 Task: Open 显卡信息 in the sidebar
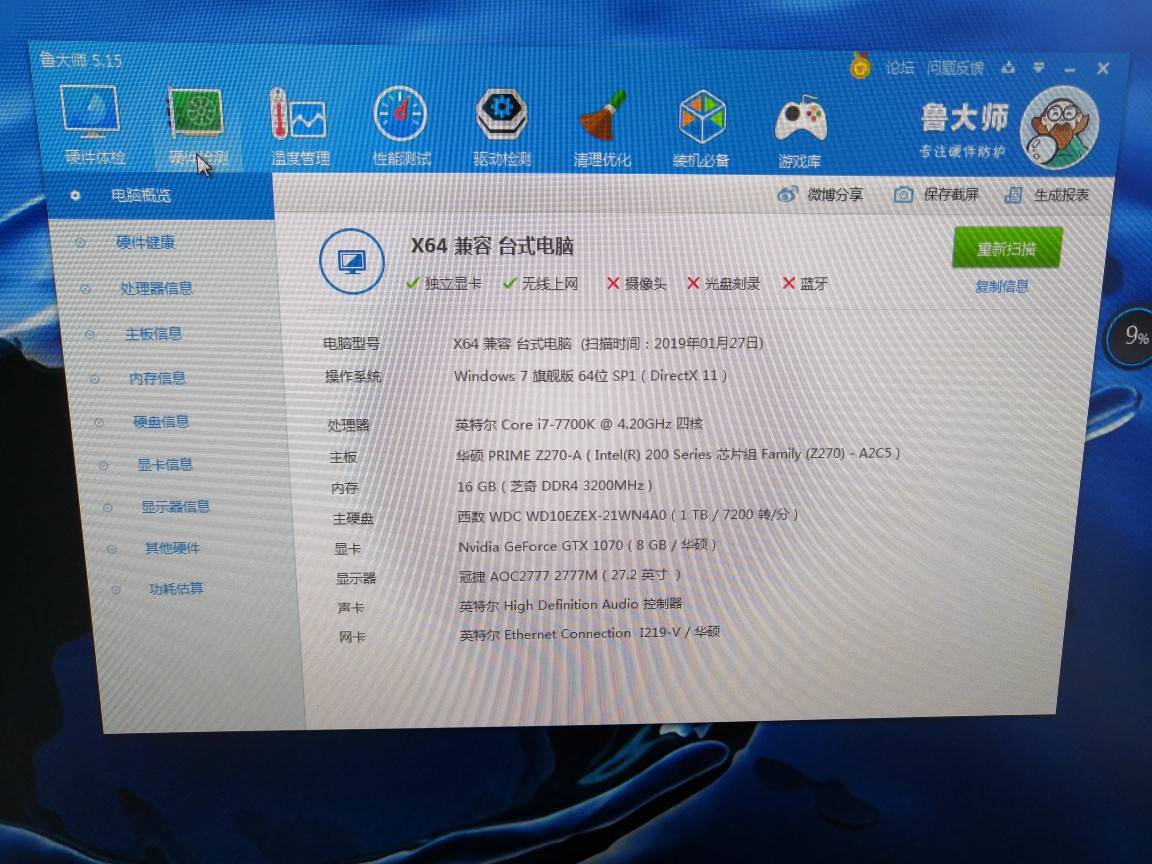[165, 464]
